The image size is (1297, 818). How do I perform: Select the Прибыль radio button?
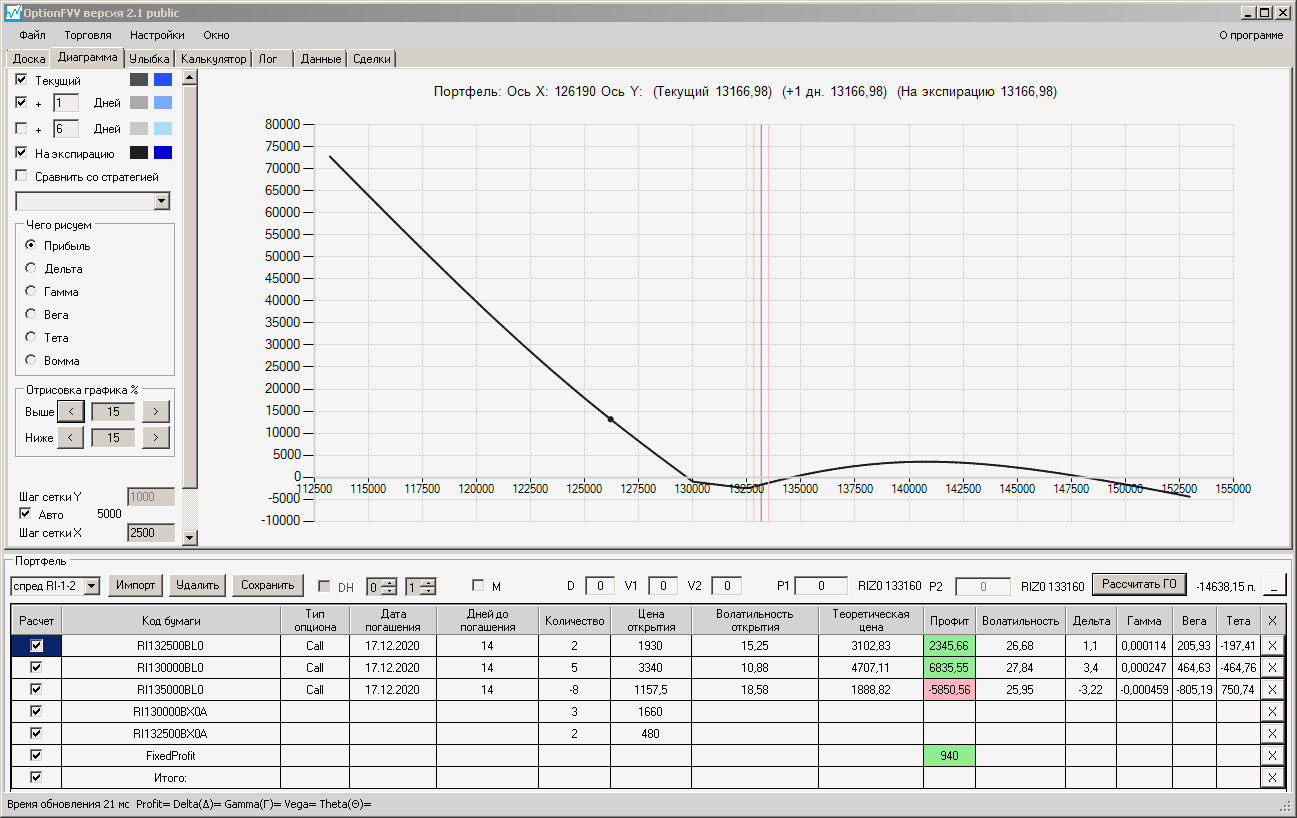[31, 246]
